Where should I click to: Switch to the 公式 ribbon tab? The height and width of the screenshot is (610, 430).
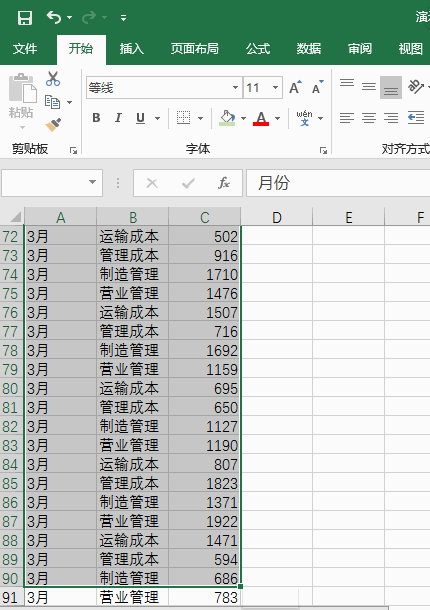[258, 49]
